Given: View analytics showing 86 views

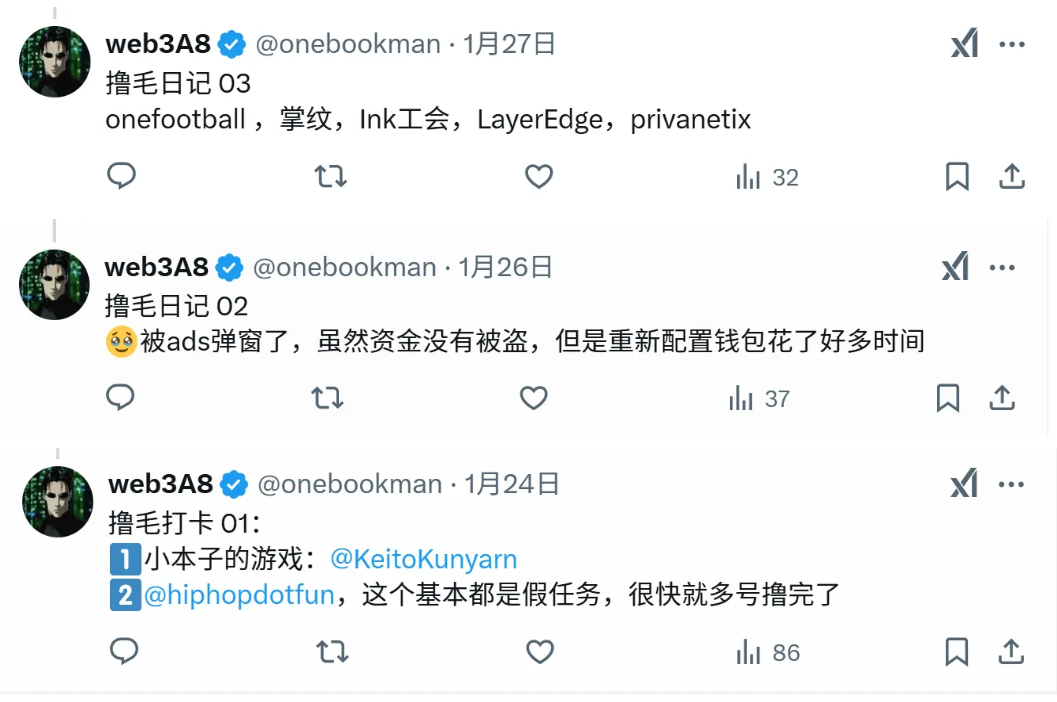Looking at the screenshot, I should (x=768, y=653).
